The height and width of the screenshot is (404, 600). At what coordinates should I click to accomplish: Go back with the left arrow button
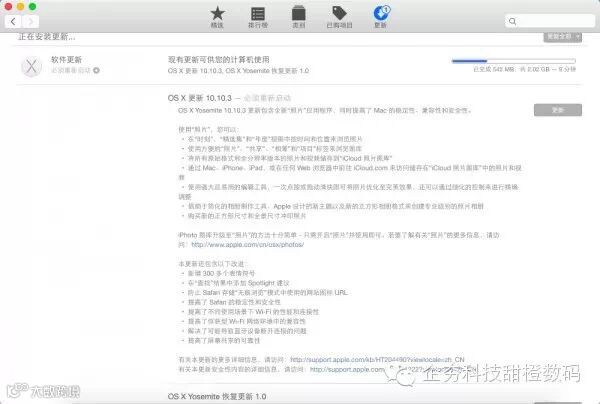[13, 21]
